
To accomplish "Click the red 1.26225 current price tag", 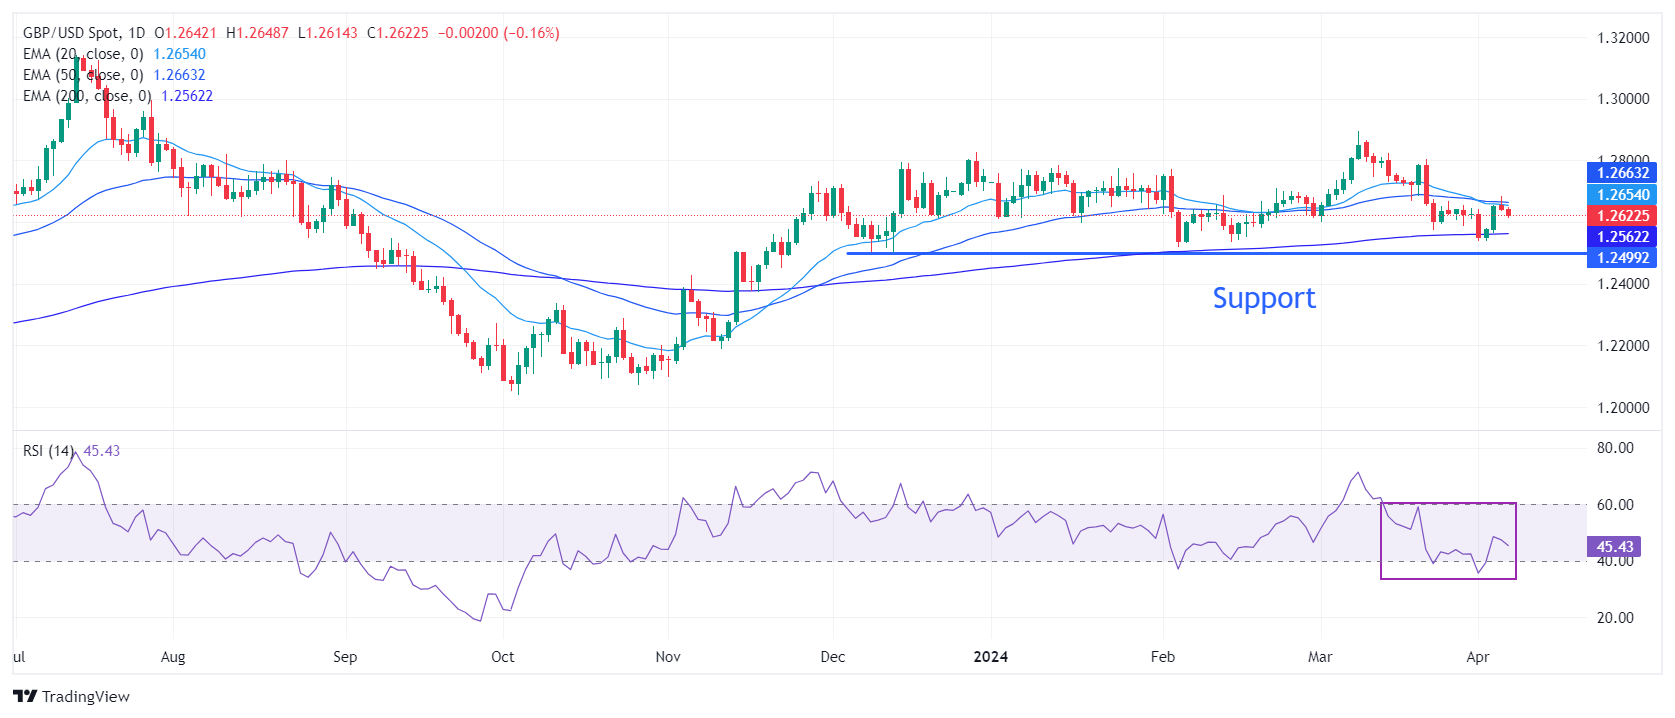I will coord(1621,215).
